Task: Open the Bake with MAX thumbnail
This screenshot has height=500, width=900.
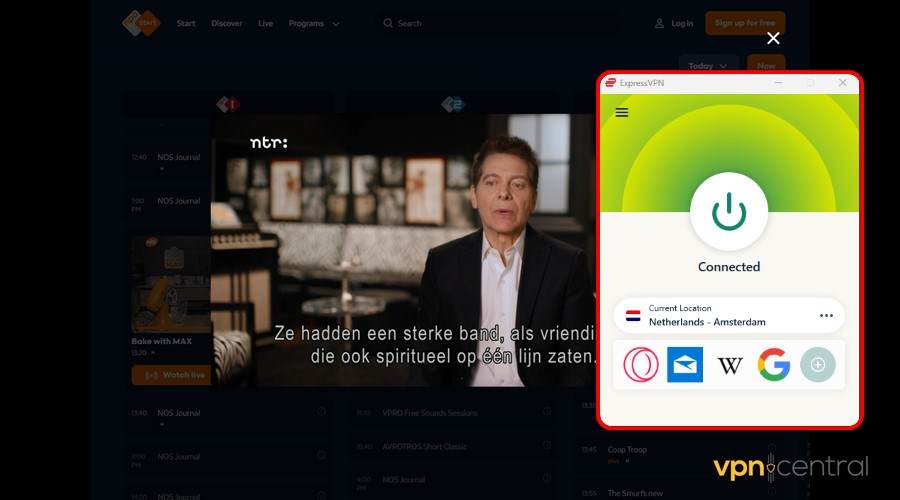Action: (172, 284)
